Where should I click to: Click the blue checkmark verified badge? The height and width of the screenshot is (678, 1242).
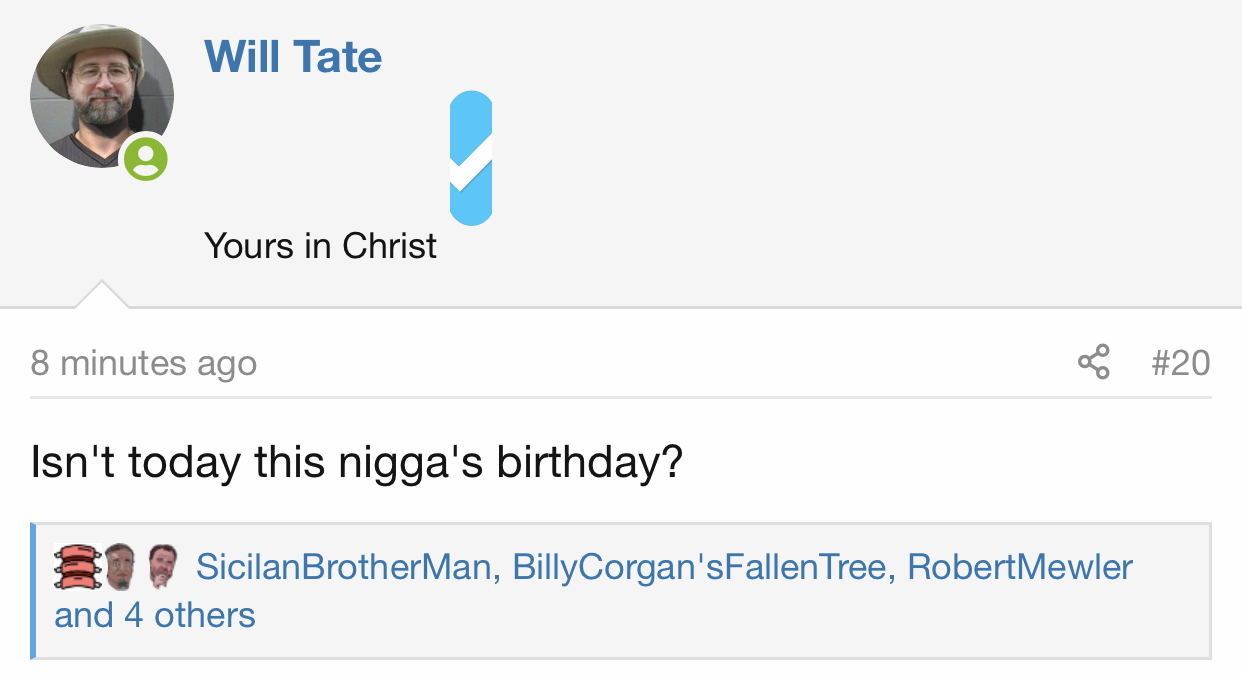pyautogui.click(x=471, y=158)
